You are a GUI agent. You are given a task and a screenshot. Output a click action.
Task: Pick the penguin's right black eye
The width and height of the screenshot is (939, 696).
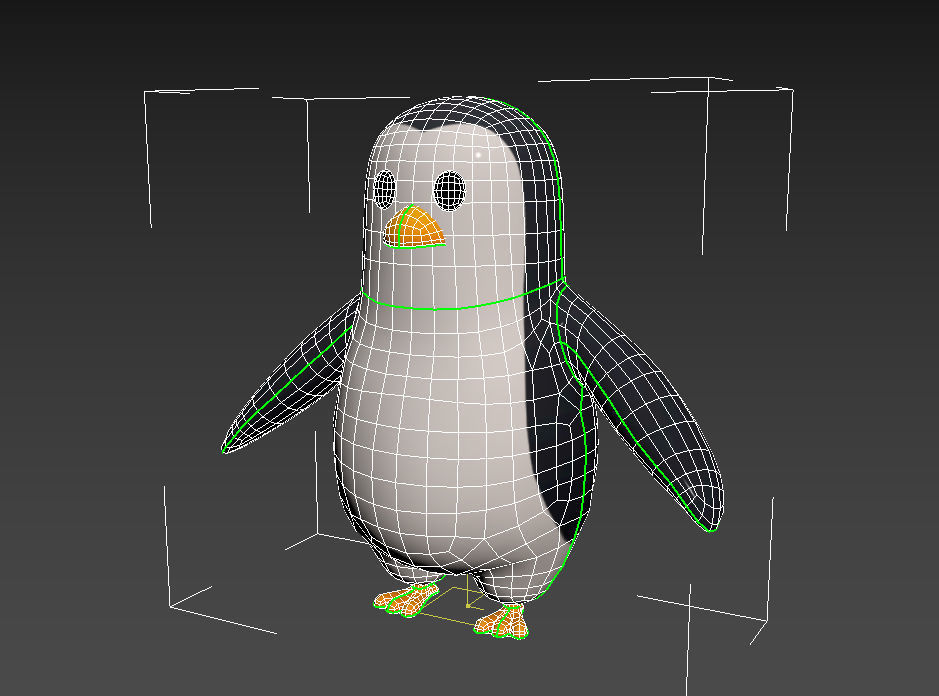tap(450, 191)
